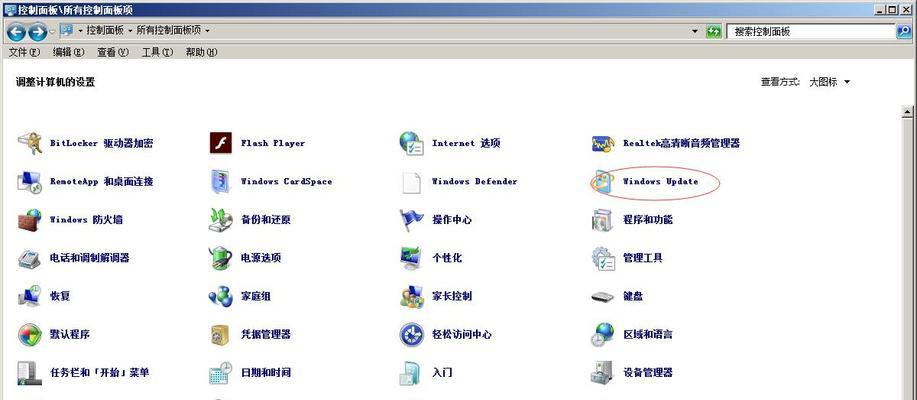Click the vertical scrollbar up arrow

click(x=907, y=112)
